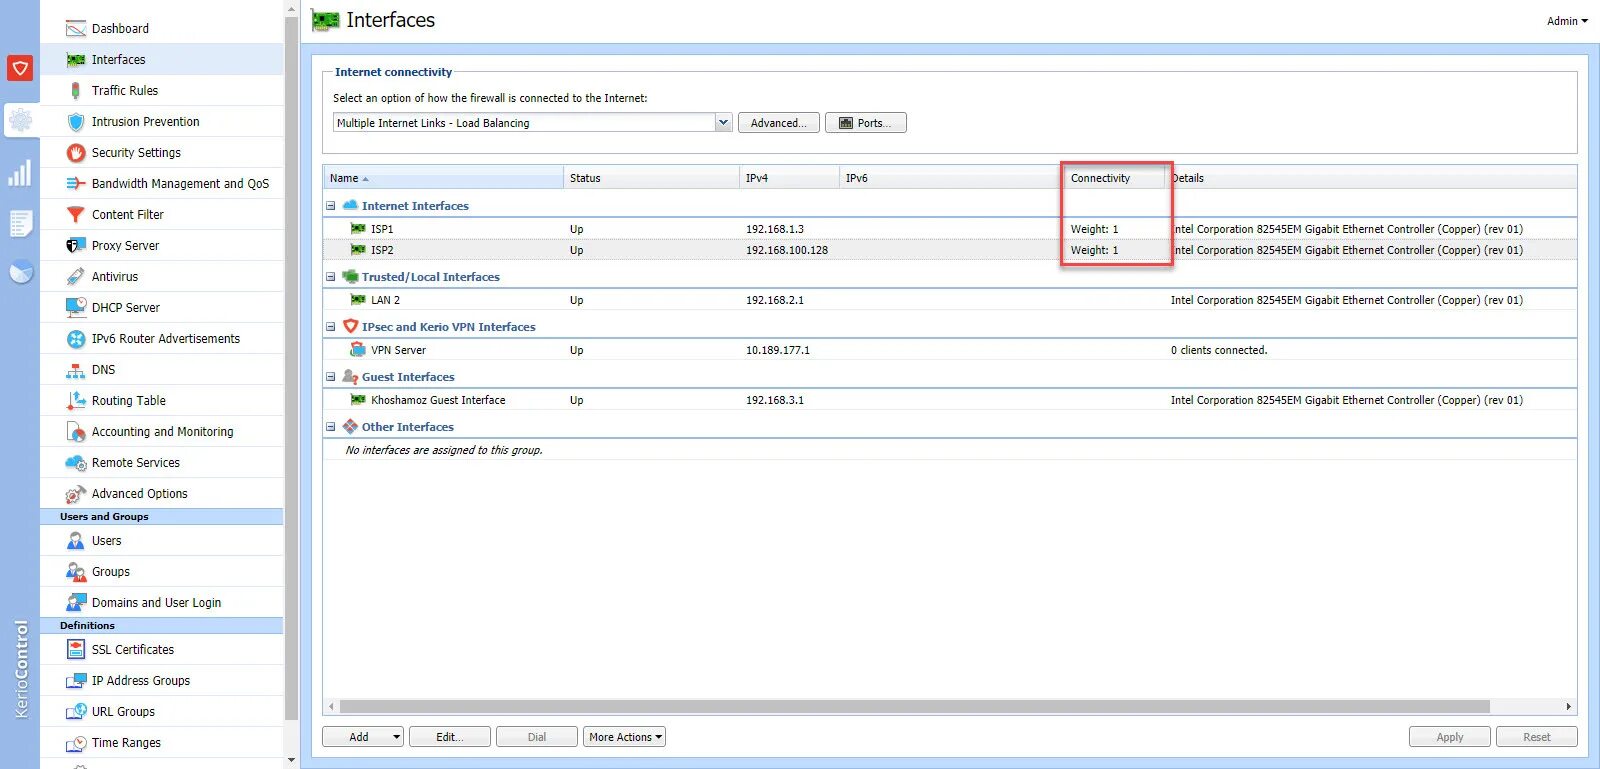This screenshot has width=1600, height=769.
Task: Select the ISP1 interface row
Action: 949,229
